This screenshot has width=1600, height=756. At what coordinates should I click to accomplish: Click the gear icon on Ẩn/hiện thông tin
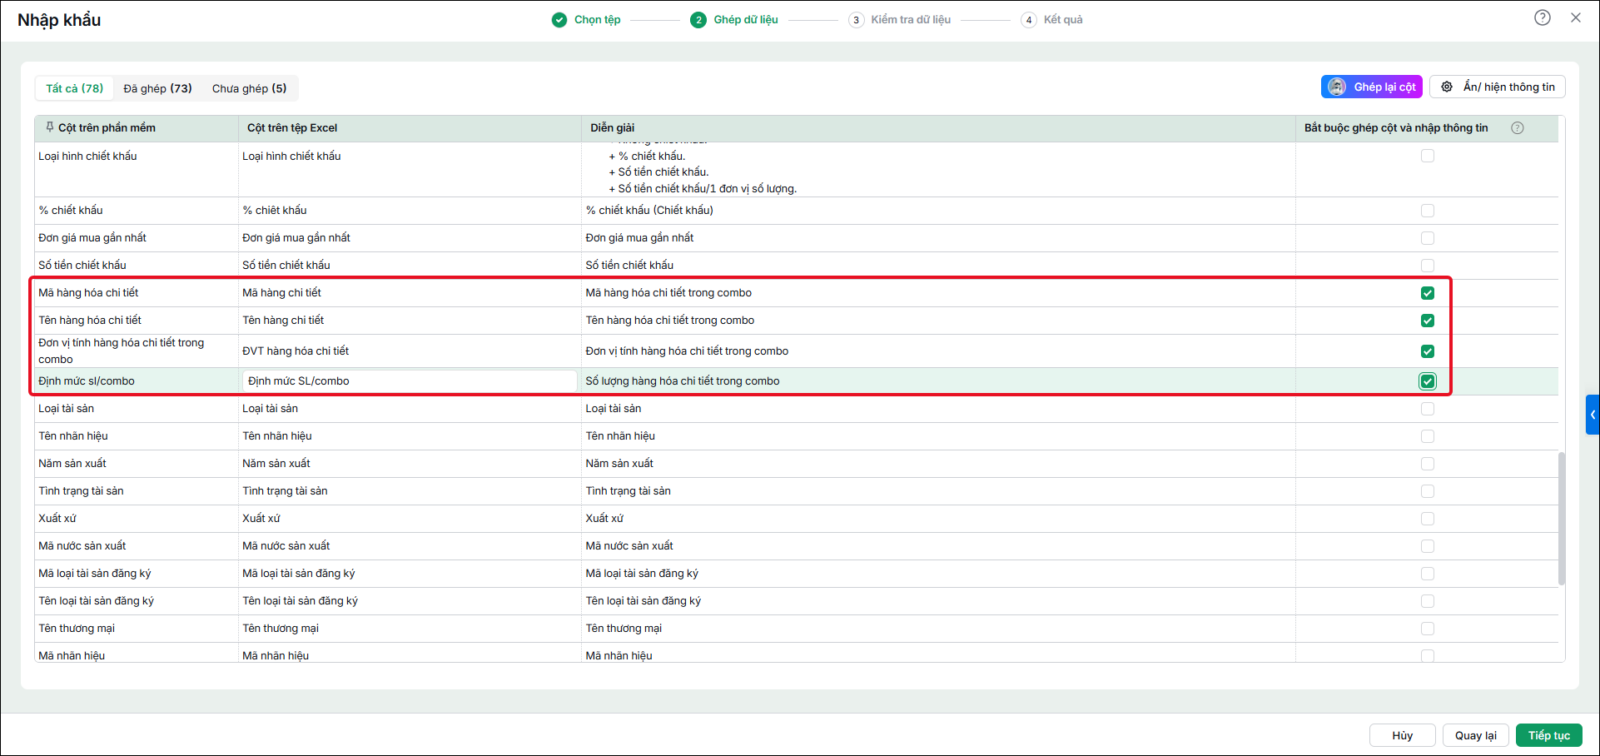[1447, 87]
